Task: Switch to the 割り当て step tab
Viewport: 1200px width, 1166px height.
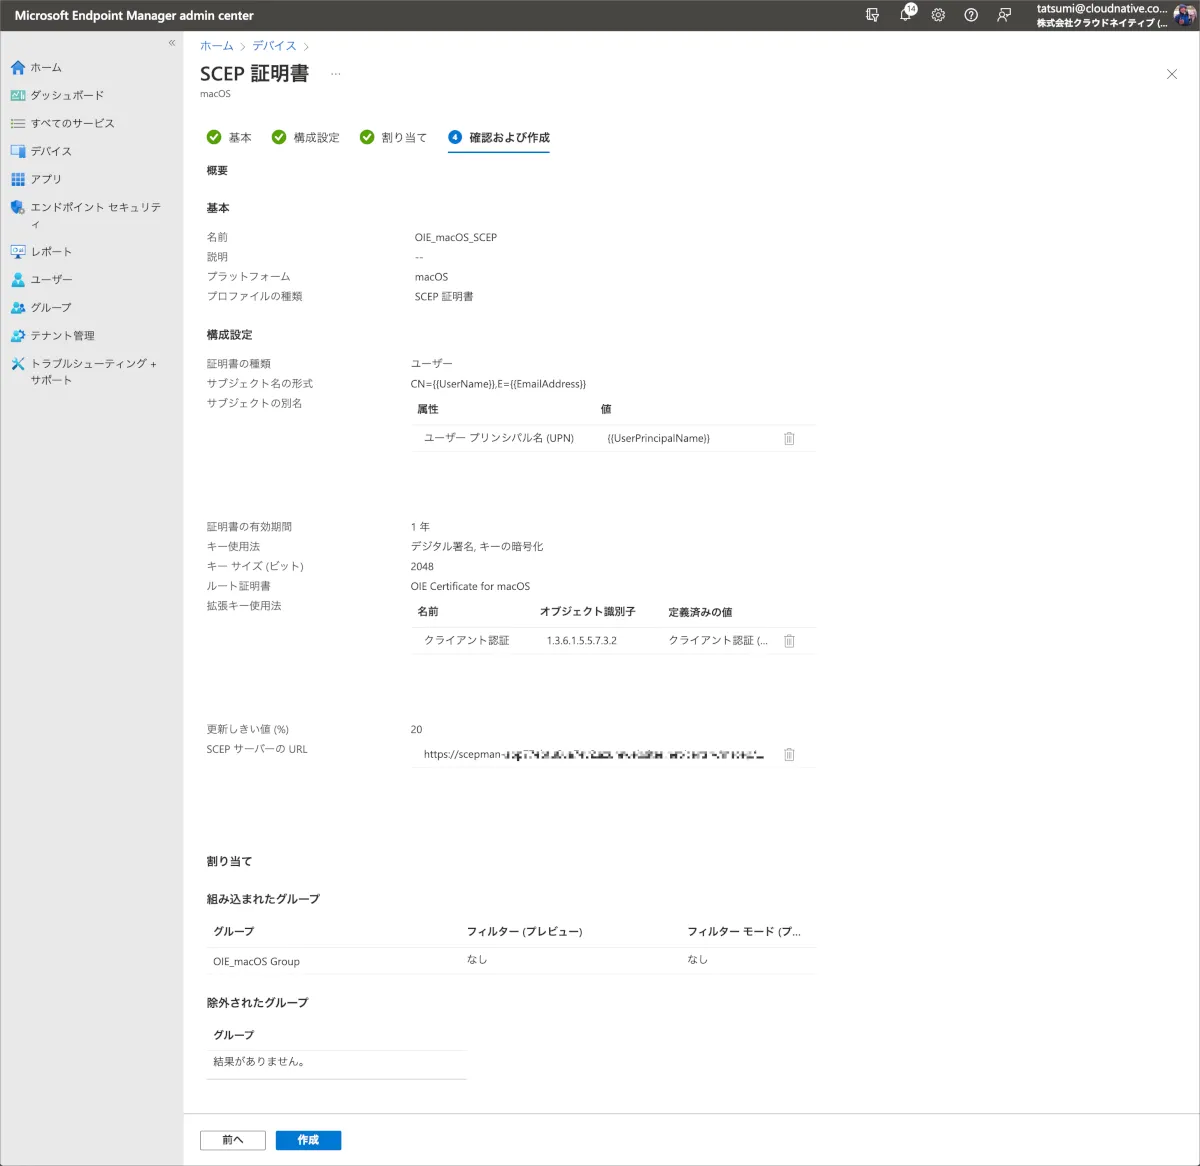Action: click(x=393, y=137)
